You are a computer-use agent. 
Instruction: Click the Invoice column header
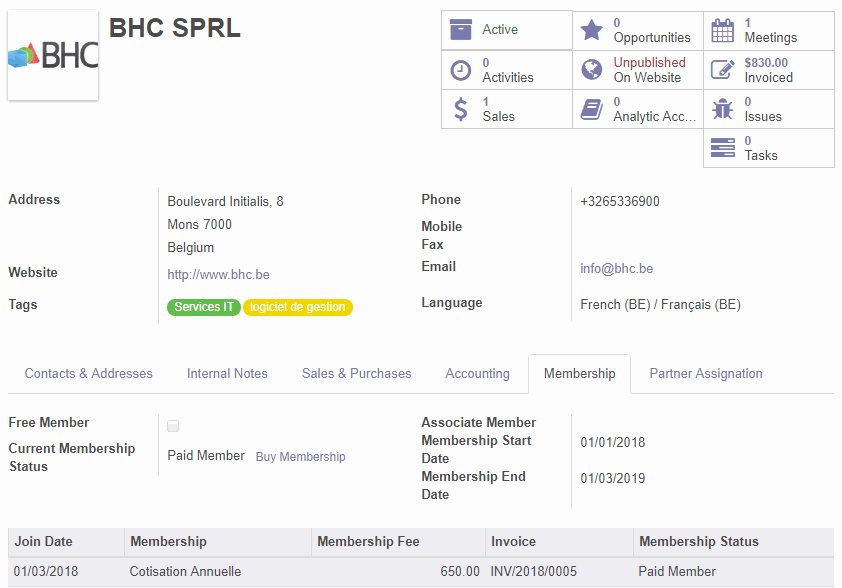click(513, 541)
